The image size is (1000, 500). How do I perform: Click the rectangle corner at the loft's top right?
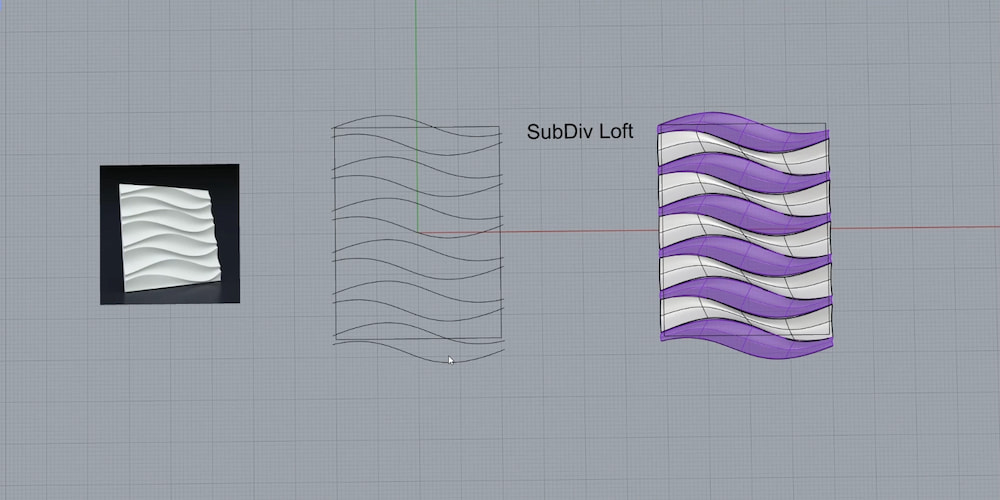tap(826, 125)
